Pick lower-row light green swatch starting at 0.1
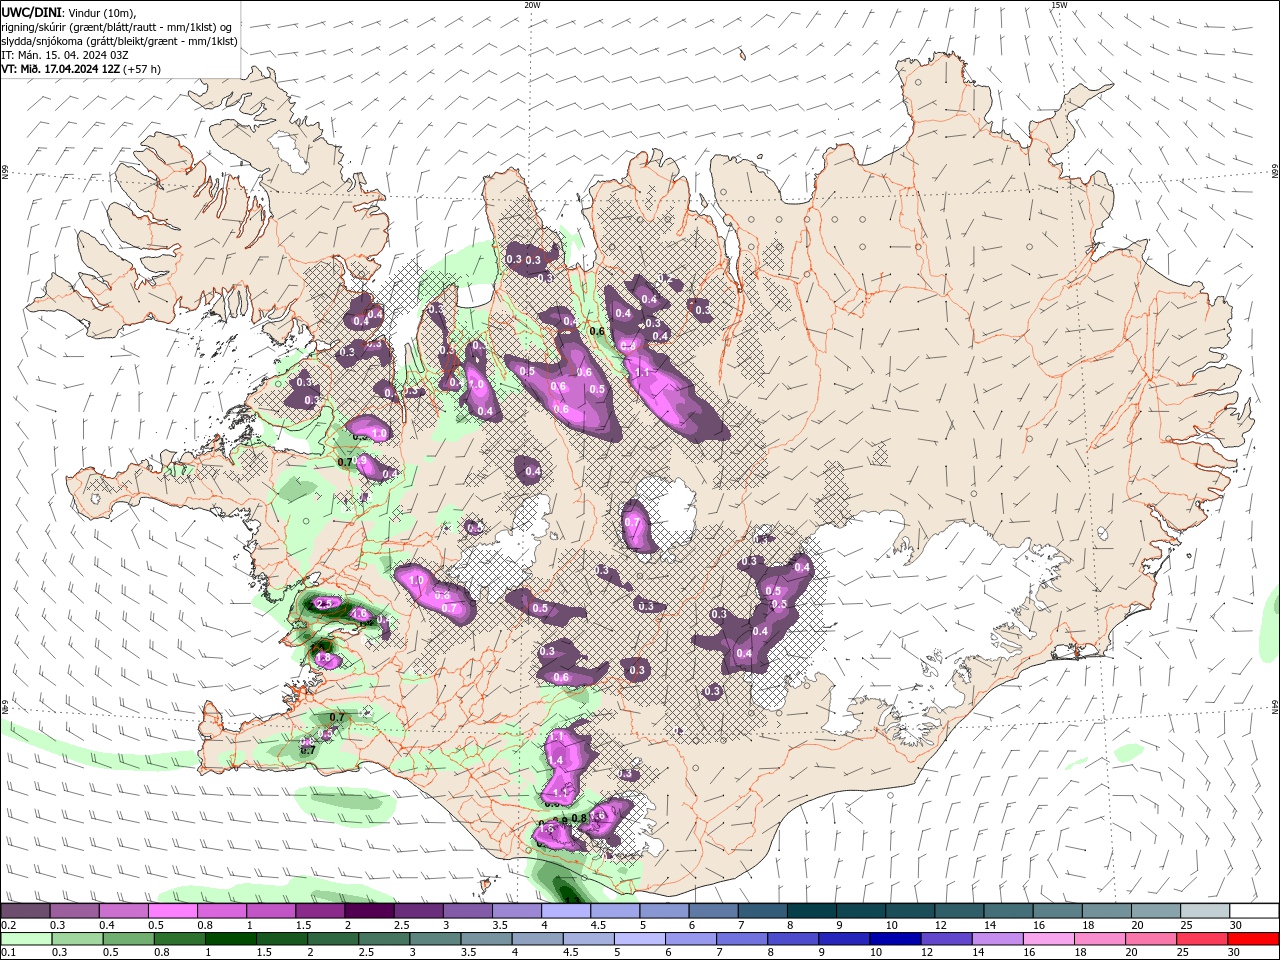This screenshot has height=960, width=1280. [26, 939]
